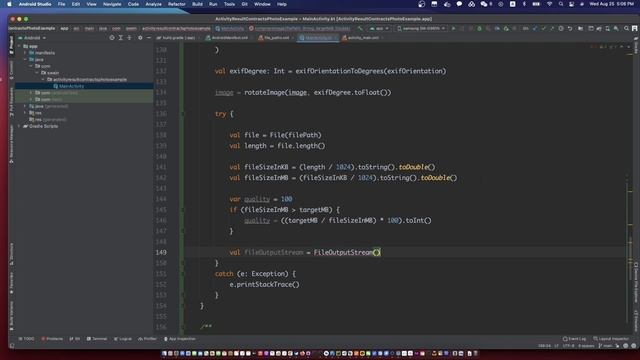Switch to the build.gradle (:app) tab
This screenshot has width=640, height=360.
(178, 38)
